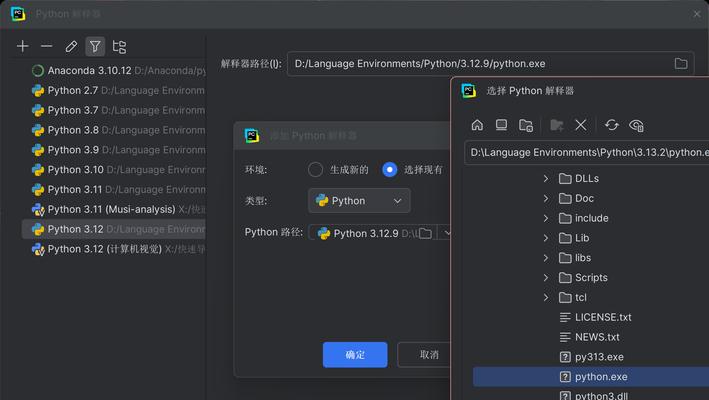
Task: Select Python 3.12 D:/Language interpreter
Action: click(x=113, y=229)
